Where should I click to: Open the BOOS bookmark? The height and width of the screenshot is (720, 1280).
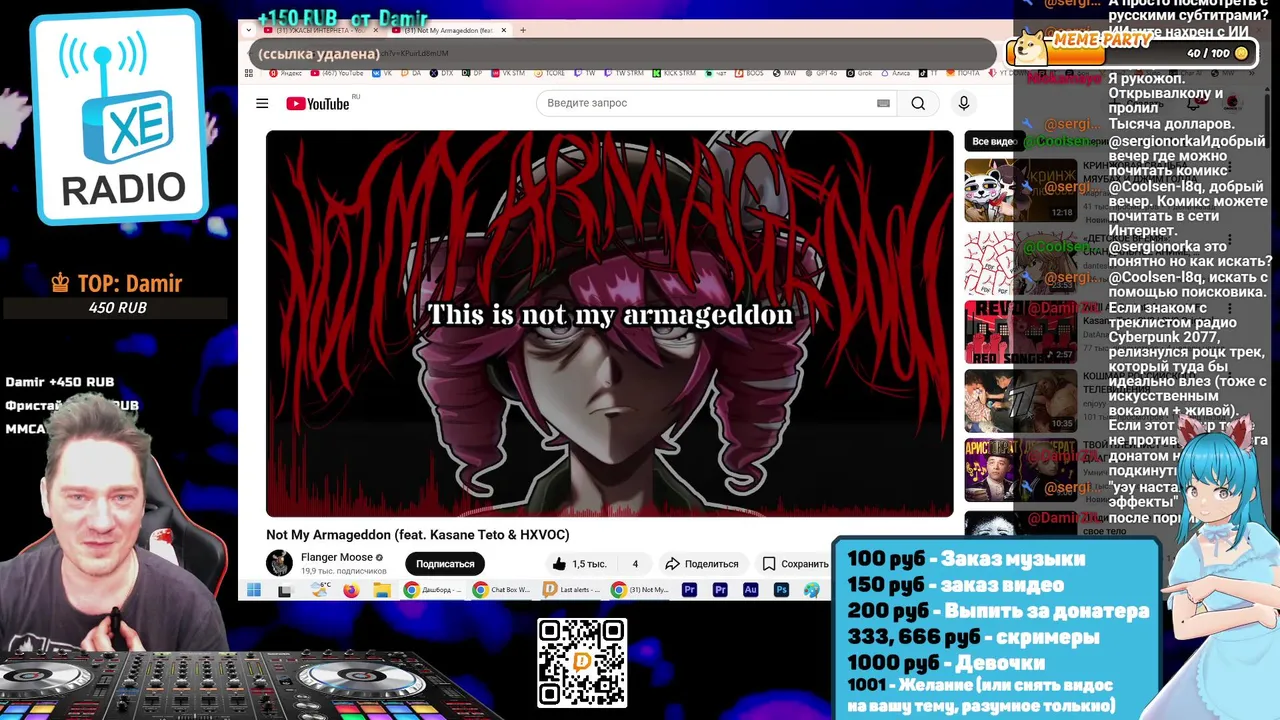click(x=749, y=73)
